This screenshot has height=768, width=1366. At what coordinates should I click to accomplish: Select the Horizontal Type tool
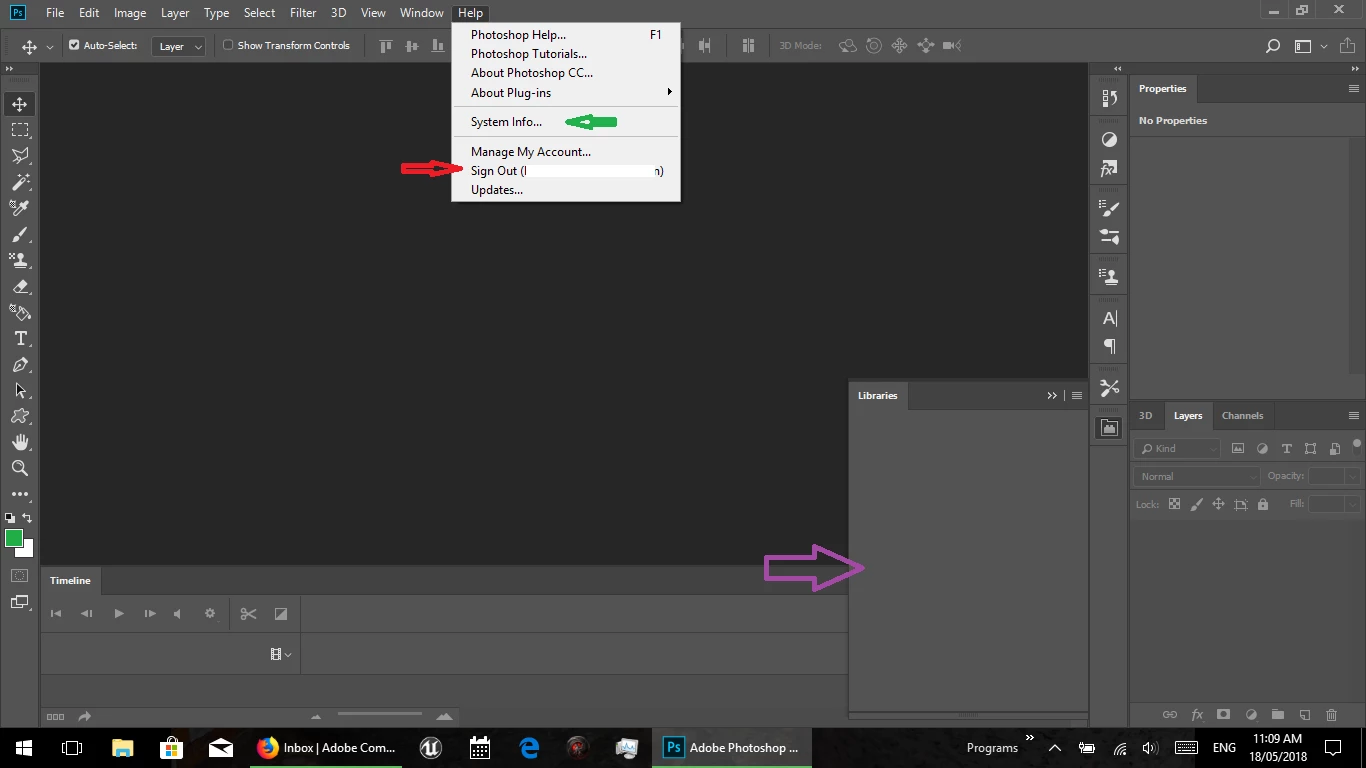[x=19, y=338]
